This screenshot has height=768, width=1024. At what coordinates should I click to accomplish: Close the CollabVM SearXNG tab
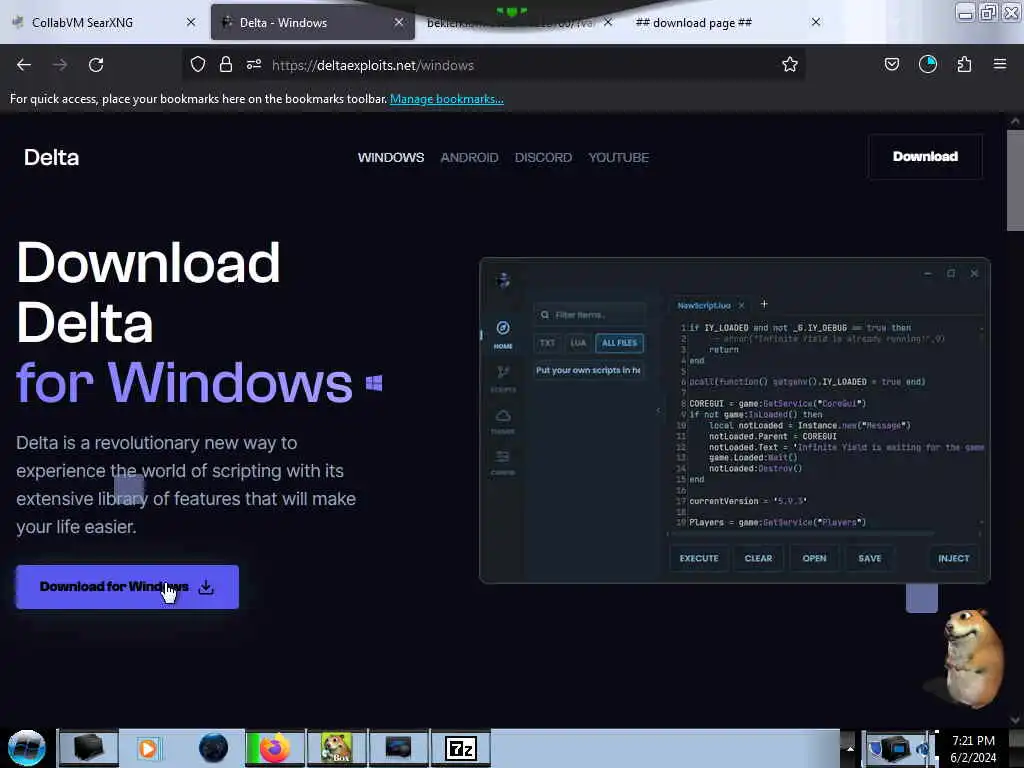191,22
